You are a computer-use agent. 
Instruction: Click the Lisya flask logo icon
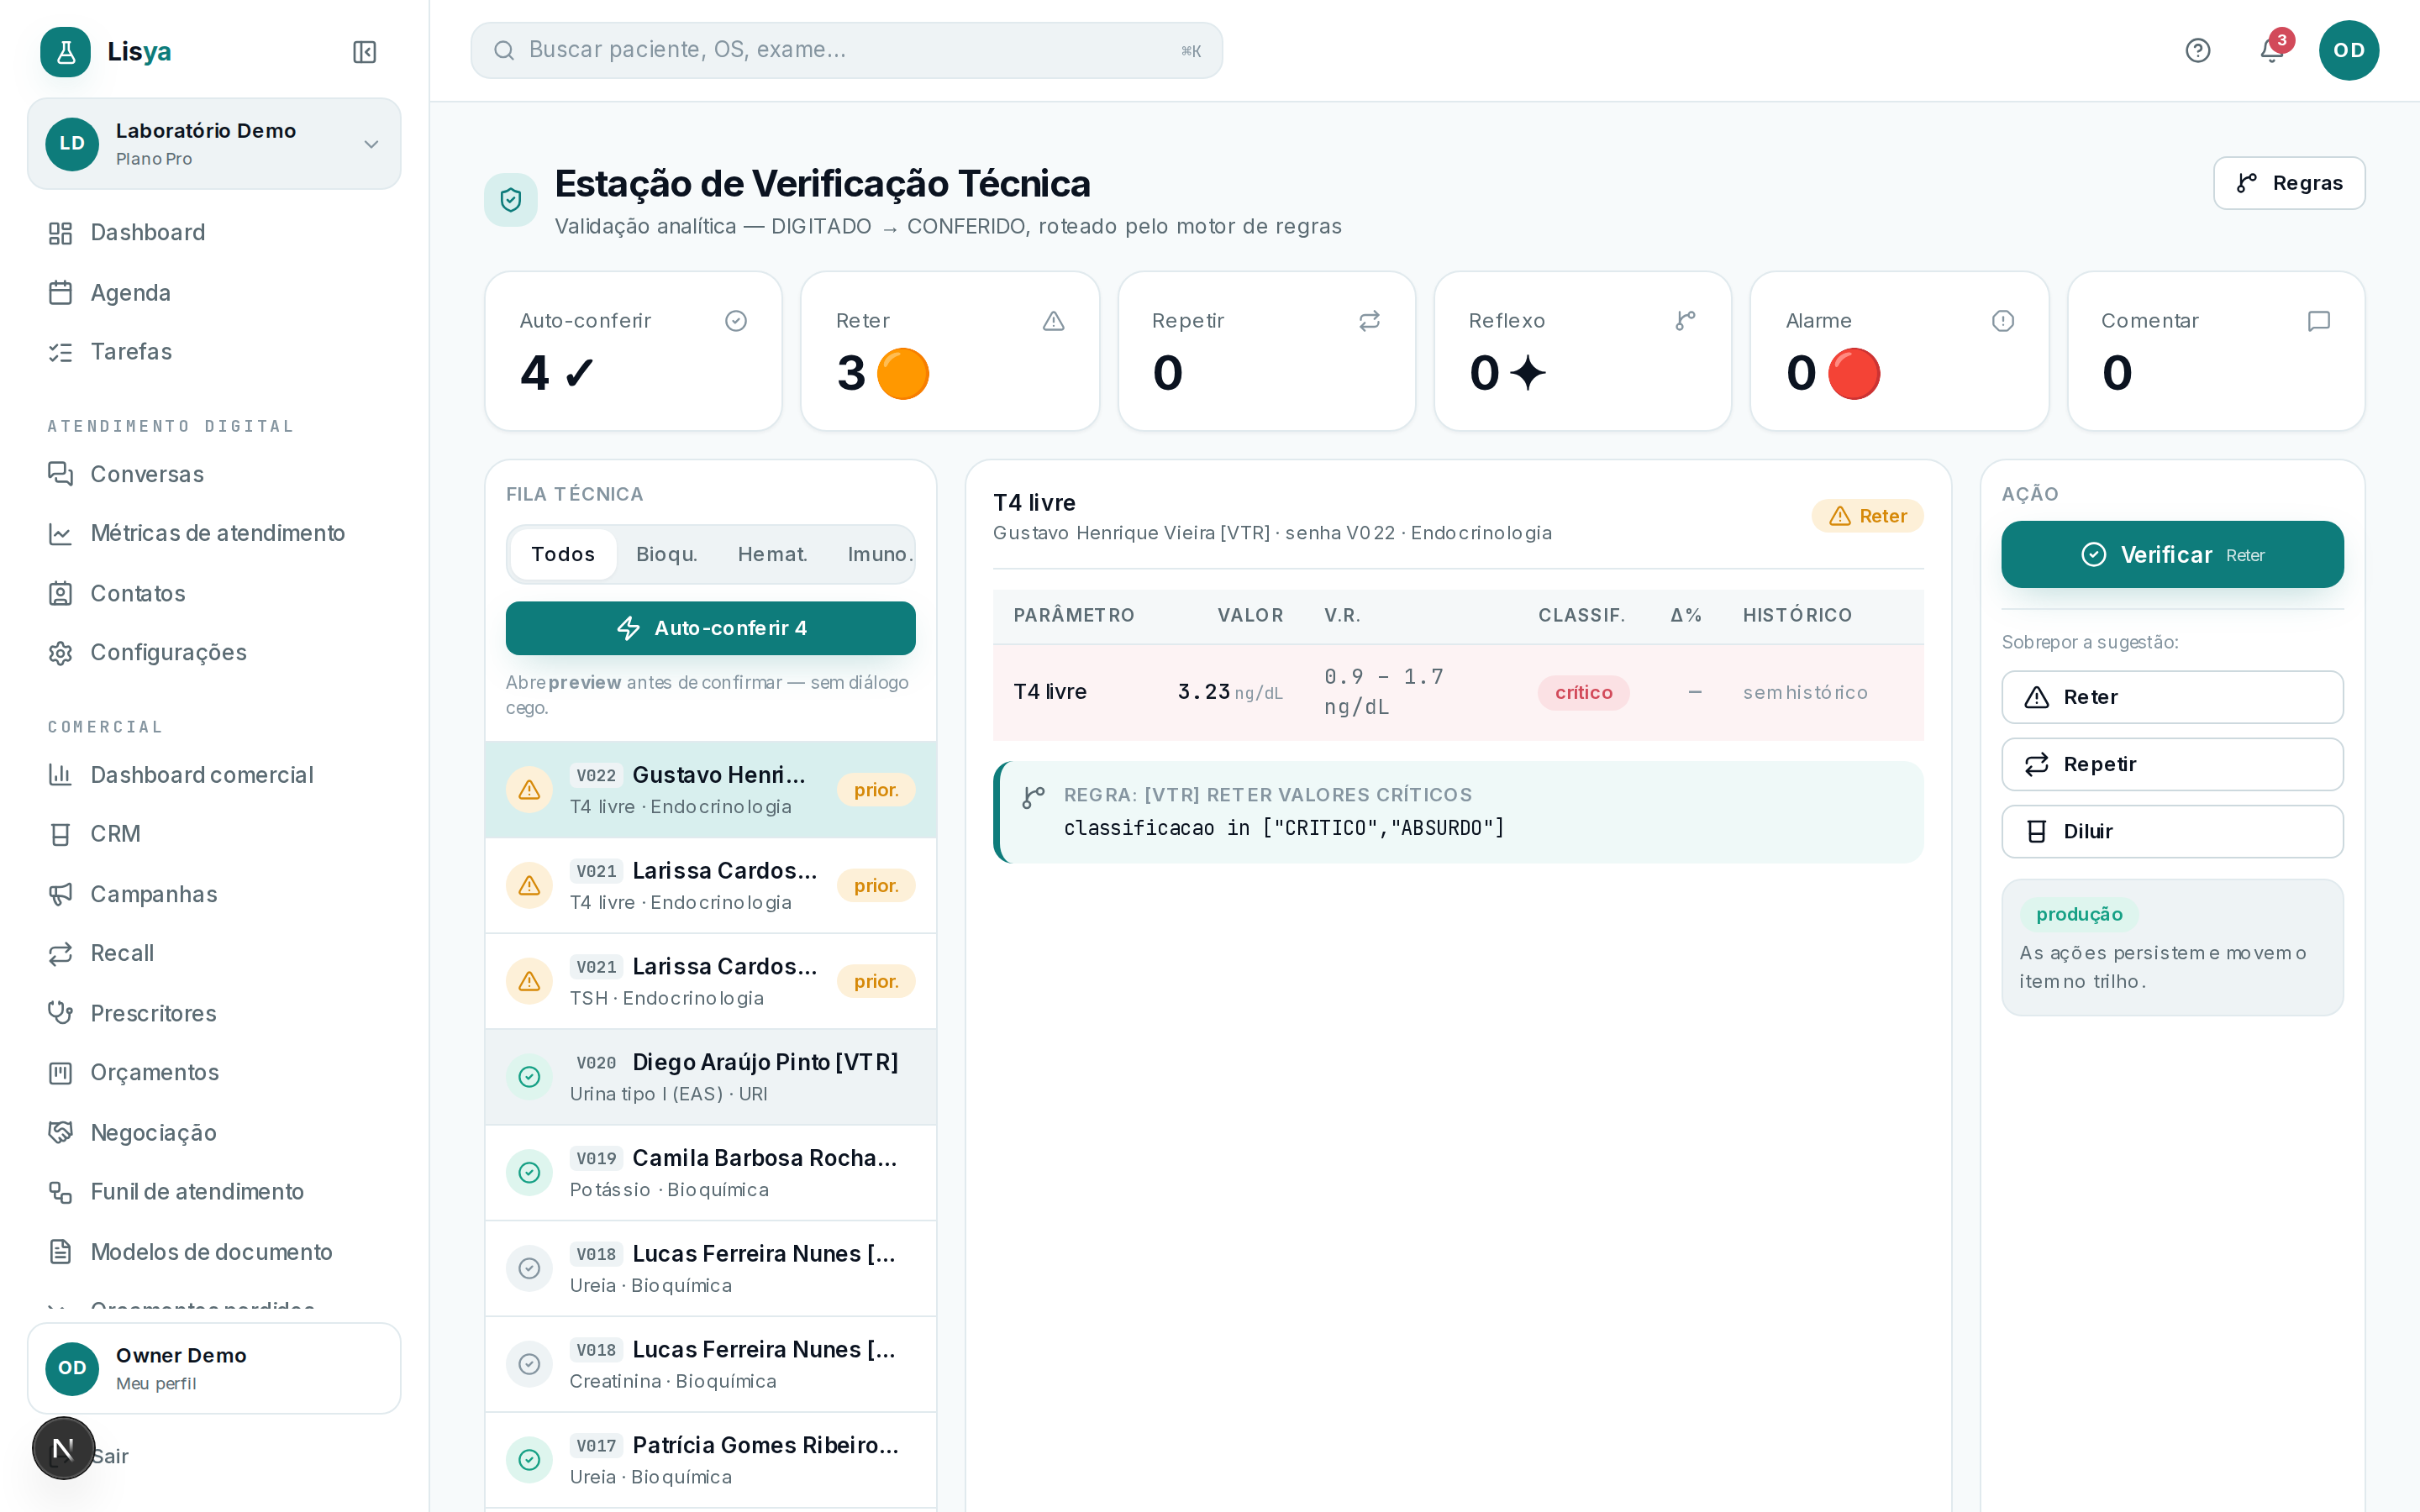pos(65,51)
